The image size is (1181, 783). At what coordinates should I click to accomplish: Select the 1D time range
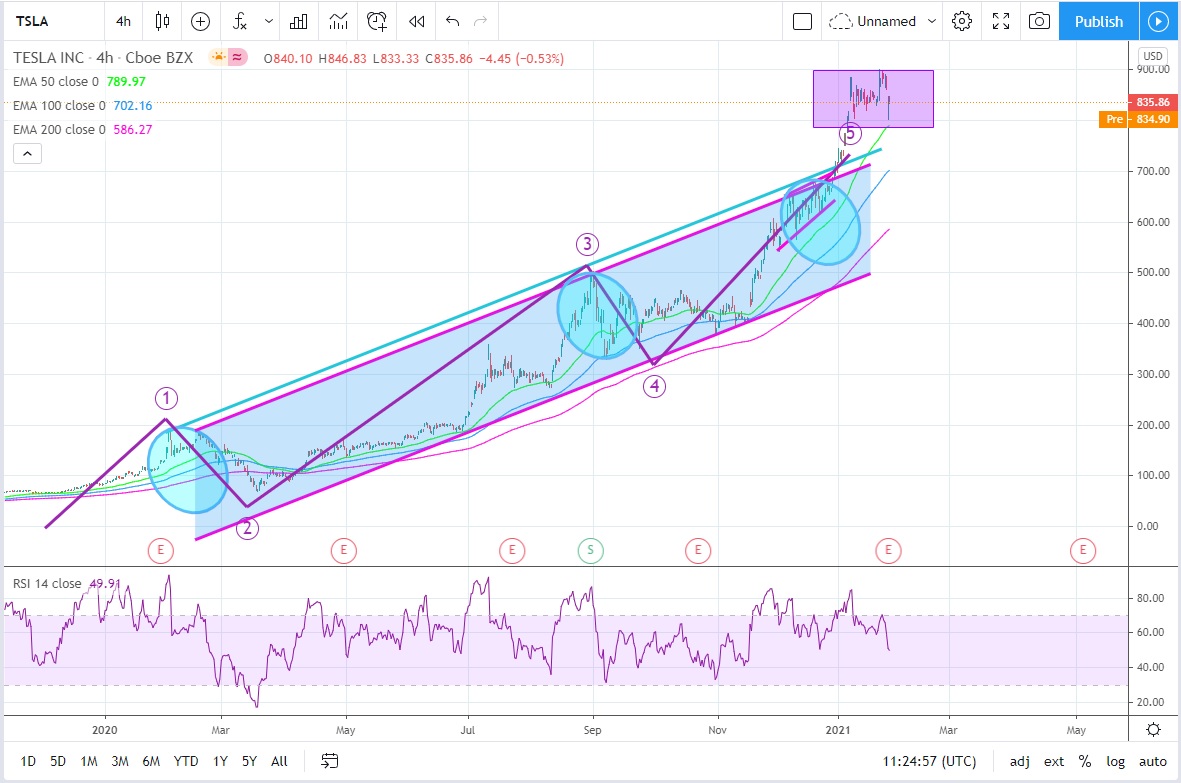click(x=28, y=761)
